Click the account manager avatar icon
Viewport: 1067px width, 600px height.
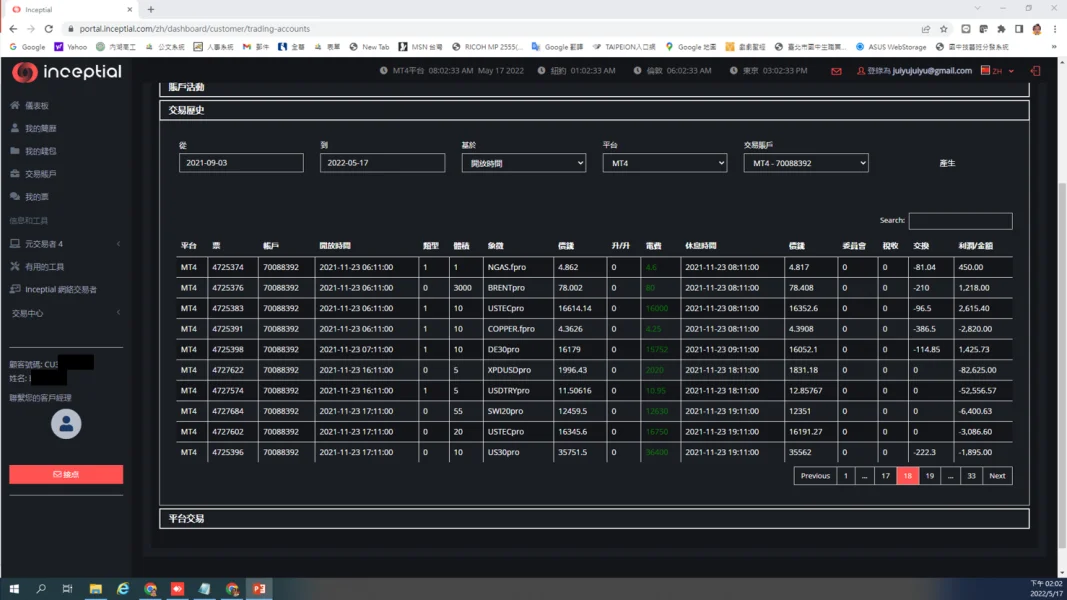[x=66, y=424]
